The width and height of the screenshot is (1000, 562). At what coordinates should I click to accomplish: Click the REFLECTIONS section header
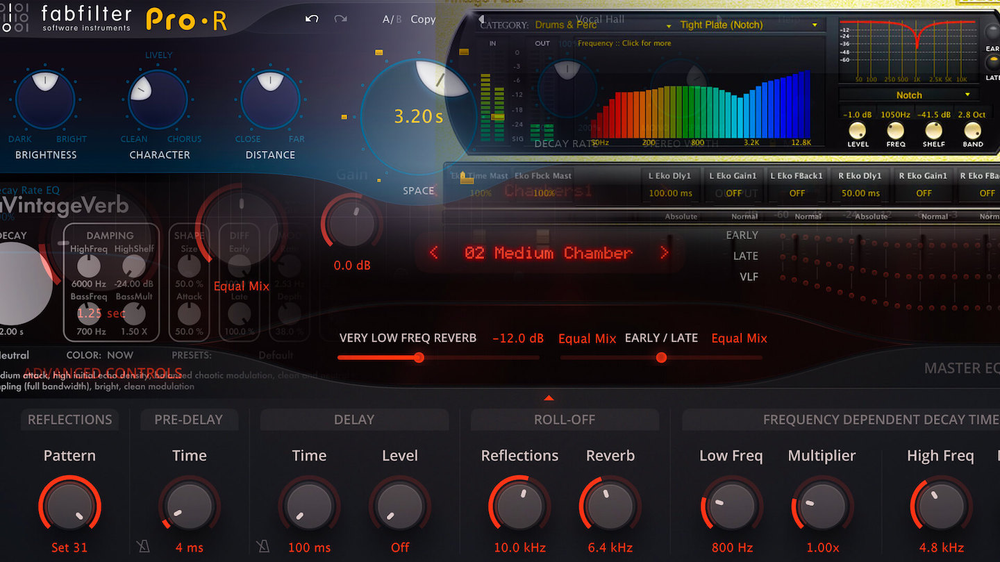click(70, 420)
